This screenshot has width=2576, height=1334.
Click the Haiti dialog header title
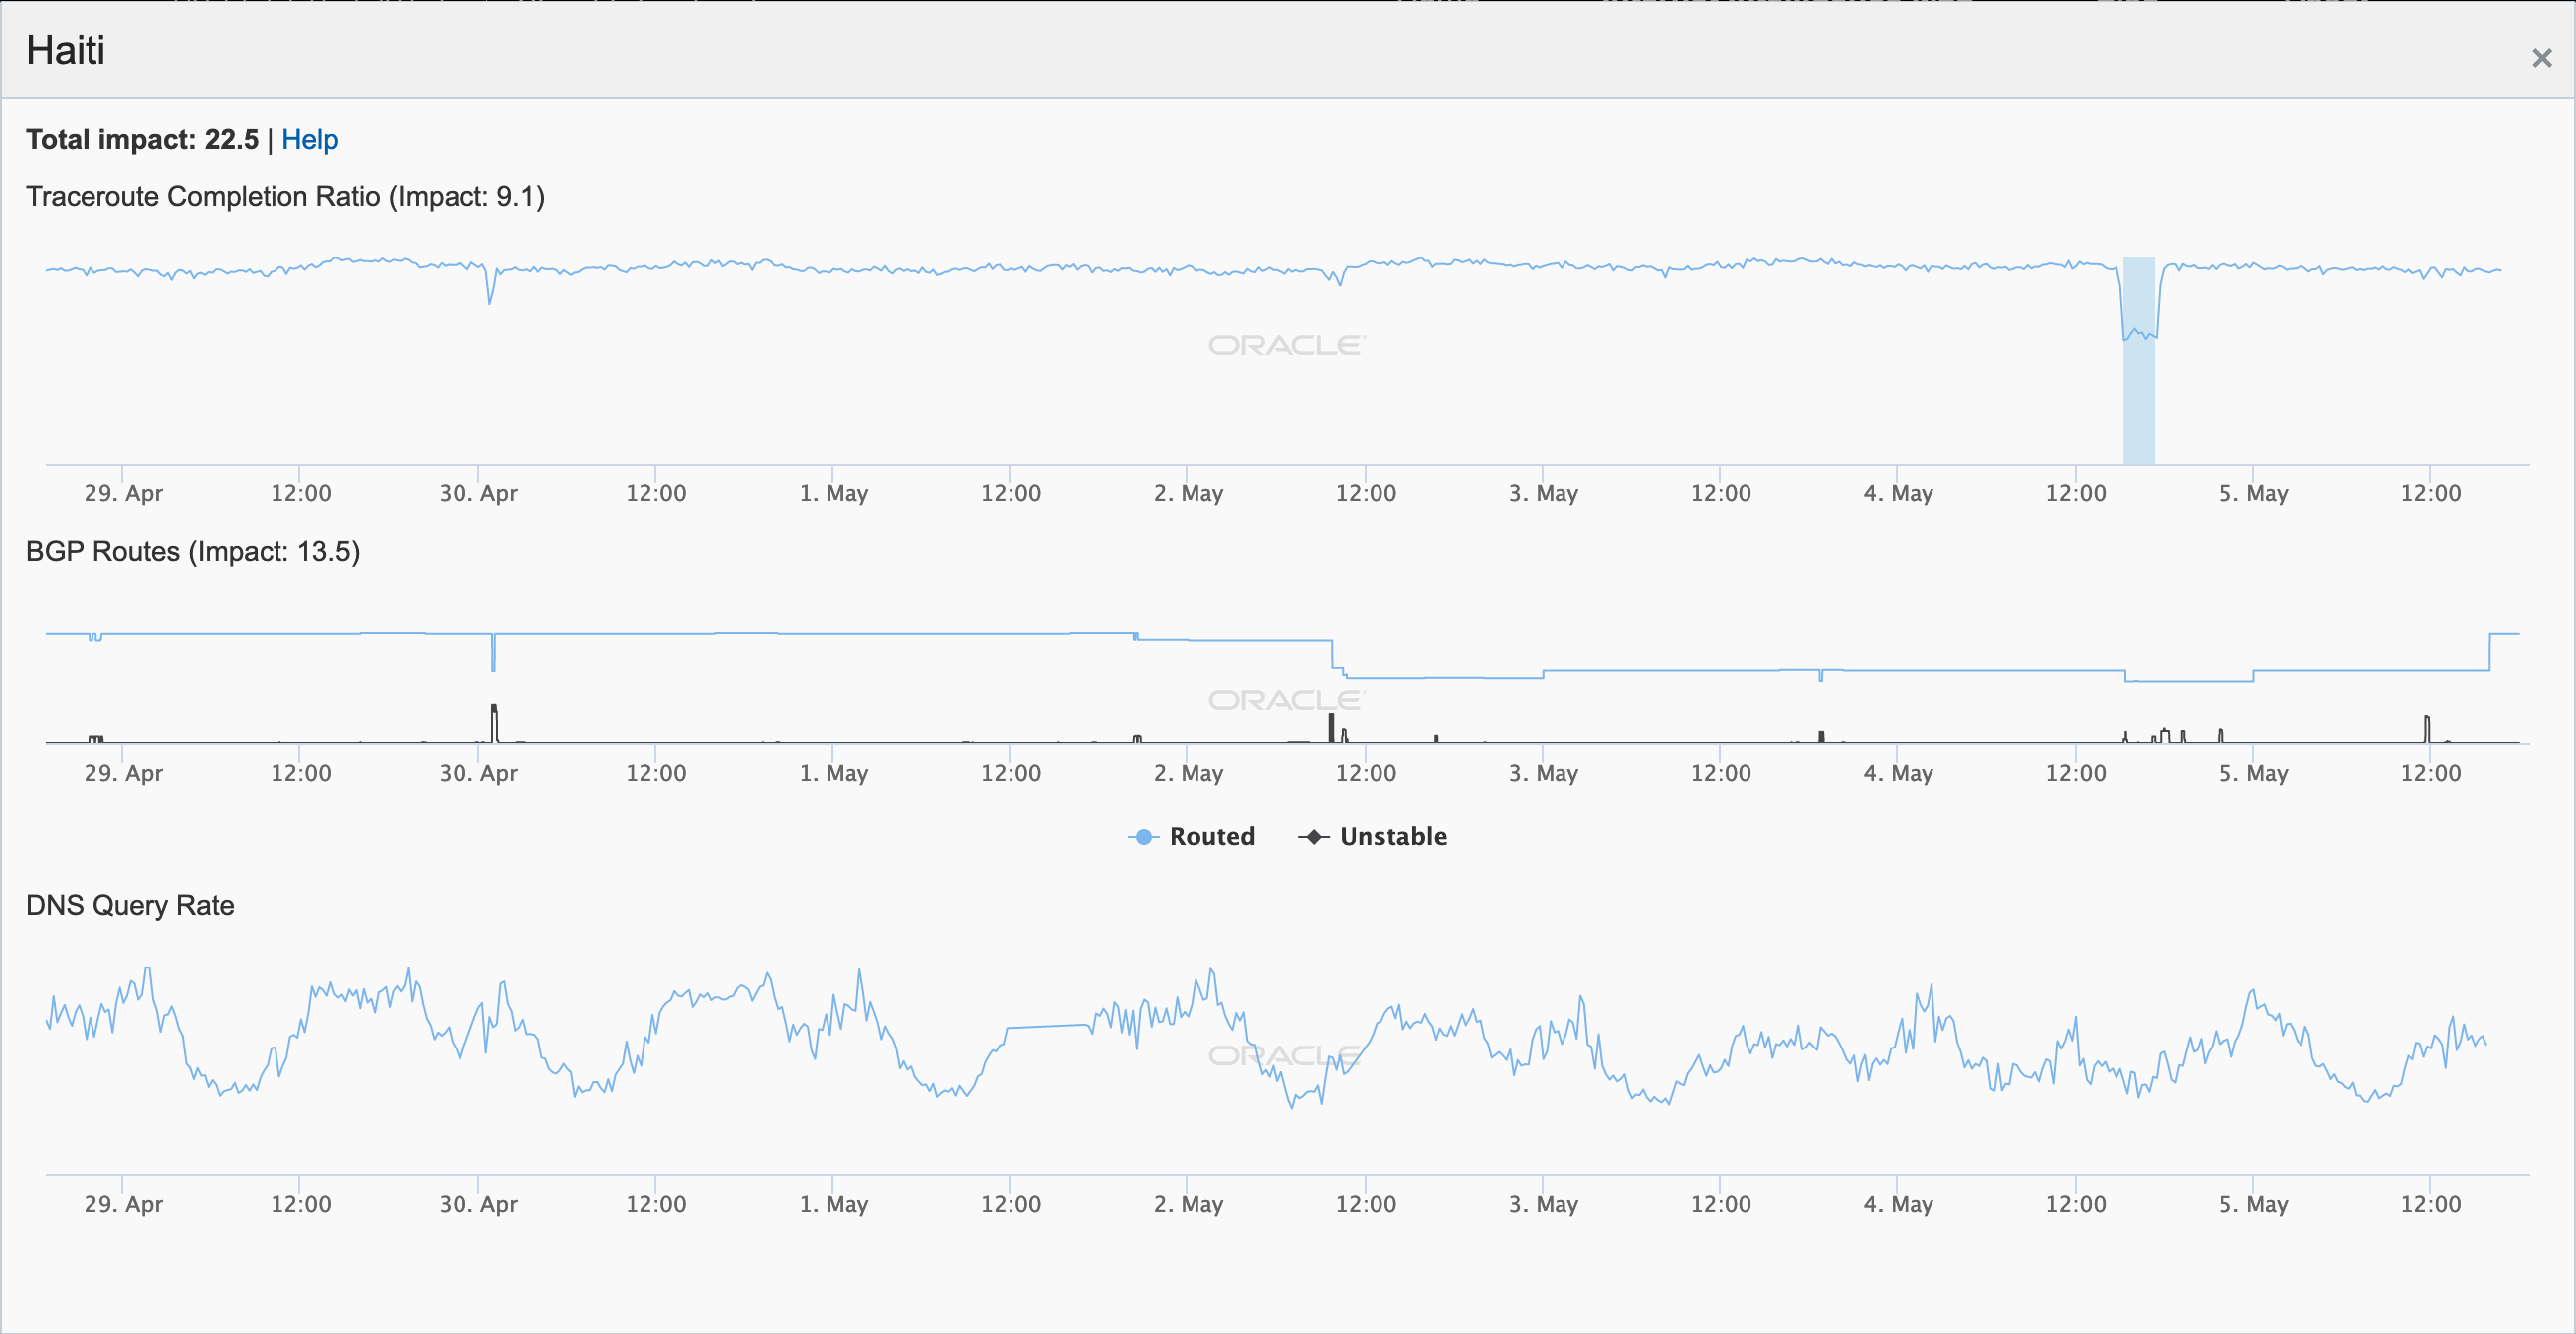coord(66,50)
